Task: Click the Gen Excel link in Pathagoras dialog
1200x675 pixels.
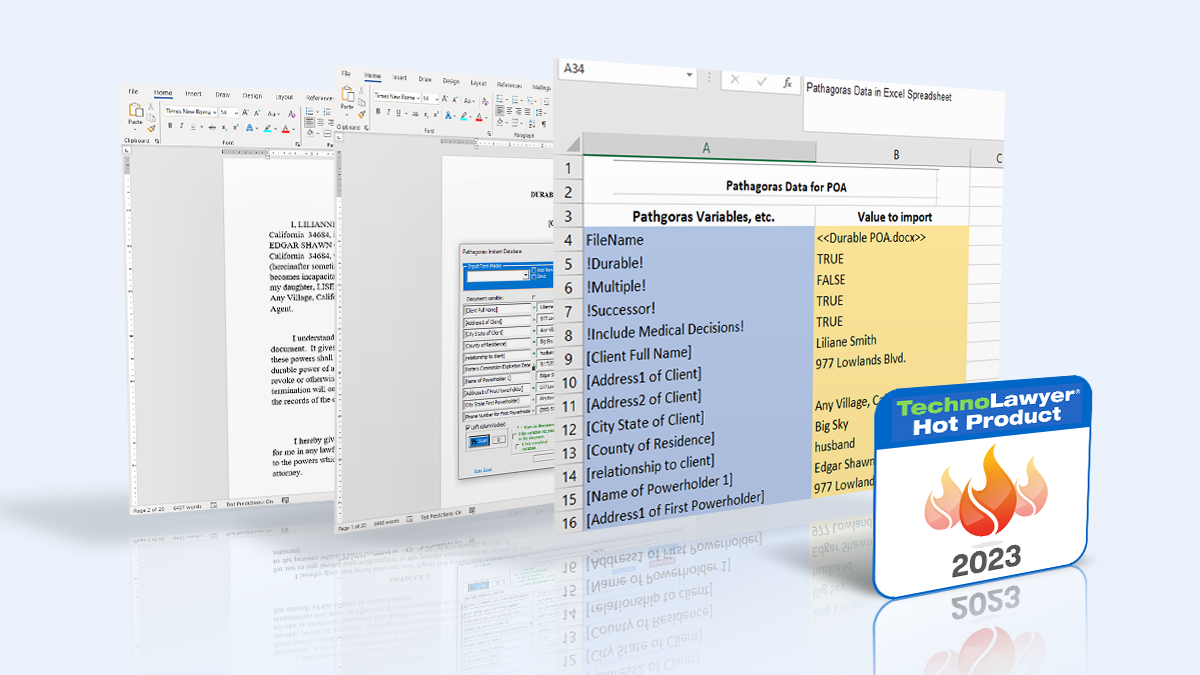Action: [x=483, y=469]
